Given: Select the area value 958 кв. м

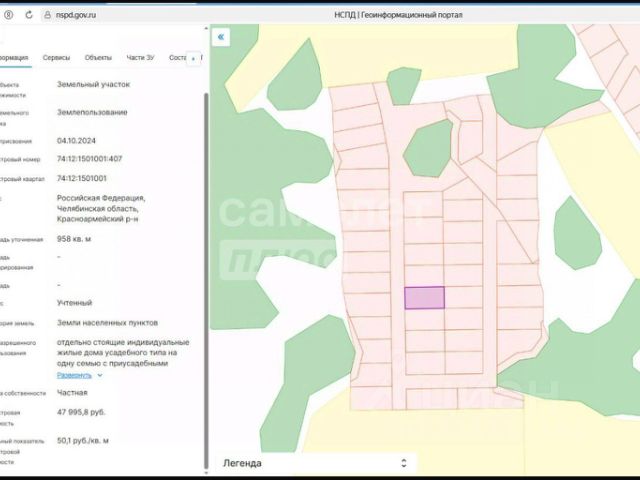Looking at the screenshot, I should [74, 239].
